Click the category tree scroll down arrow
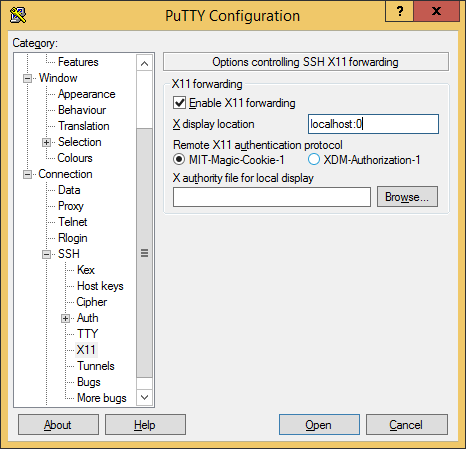This screenshot has width=466, height=449. point(144,397)
